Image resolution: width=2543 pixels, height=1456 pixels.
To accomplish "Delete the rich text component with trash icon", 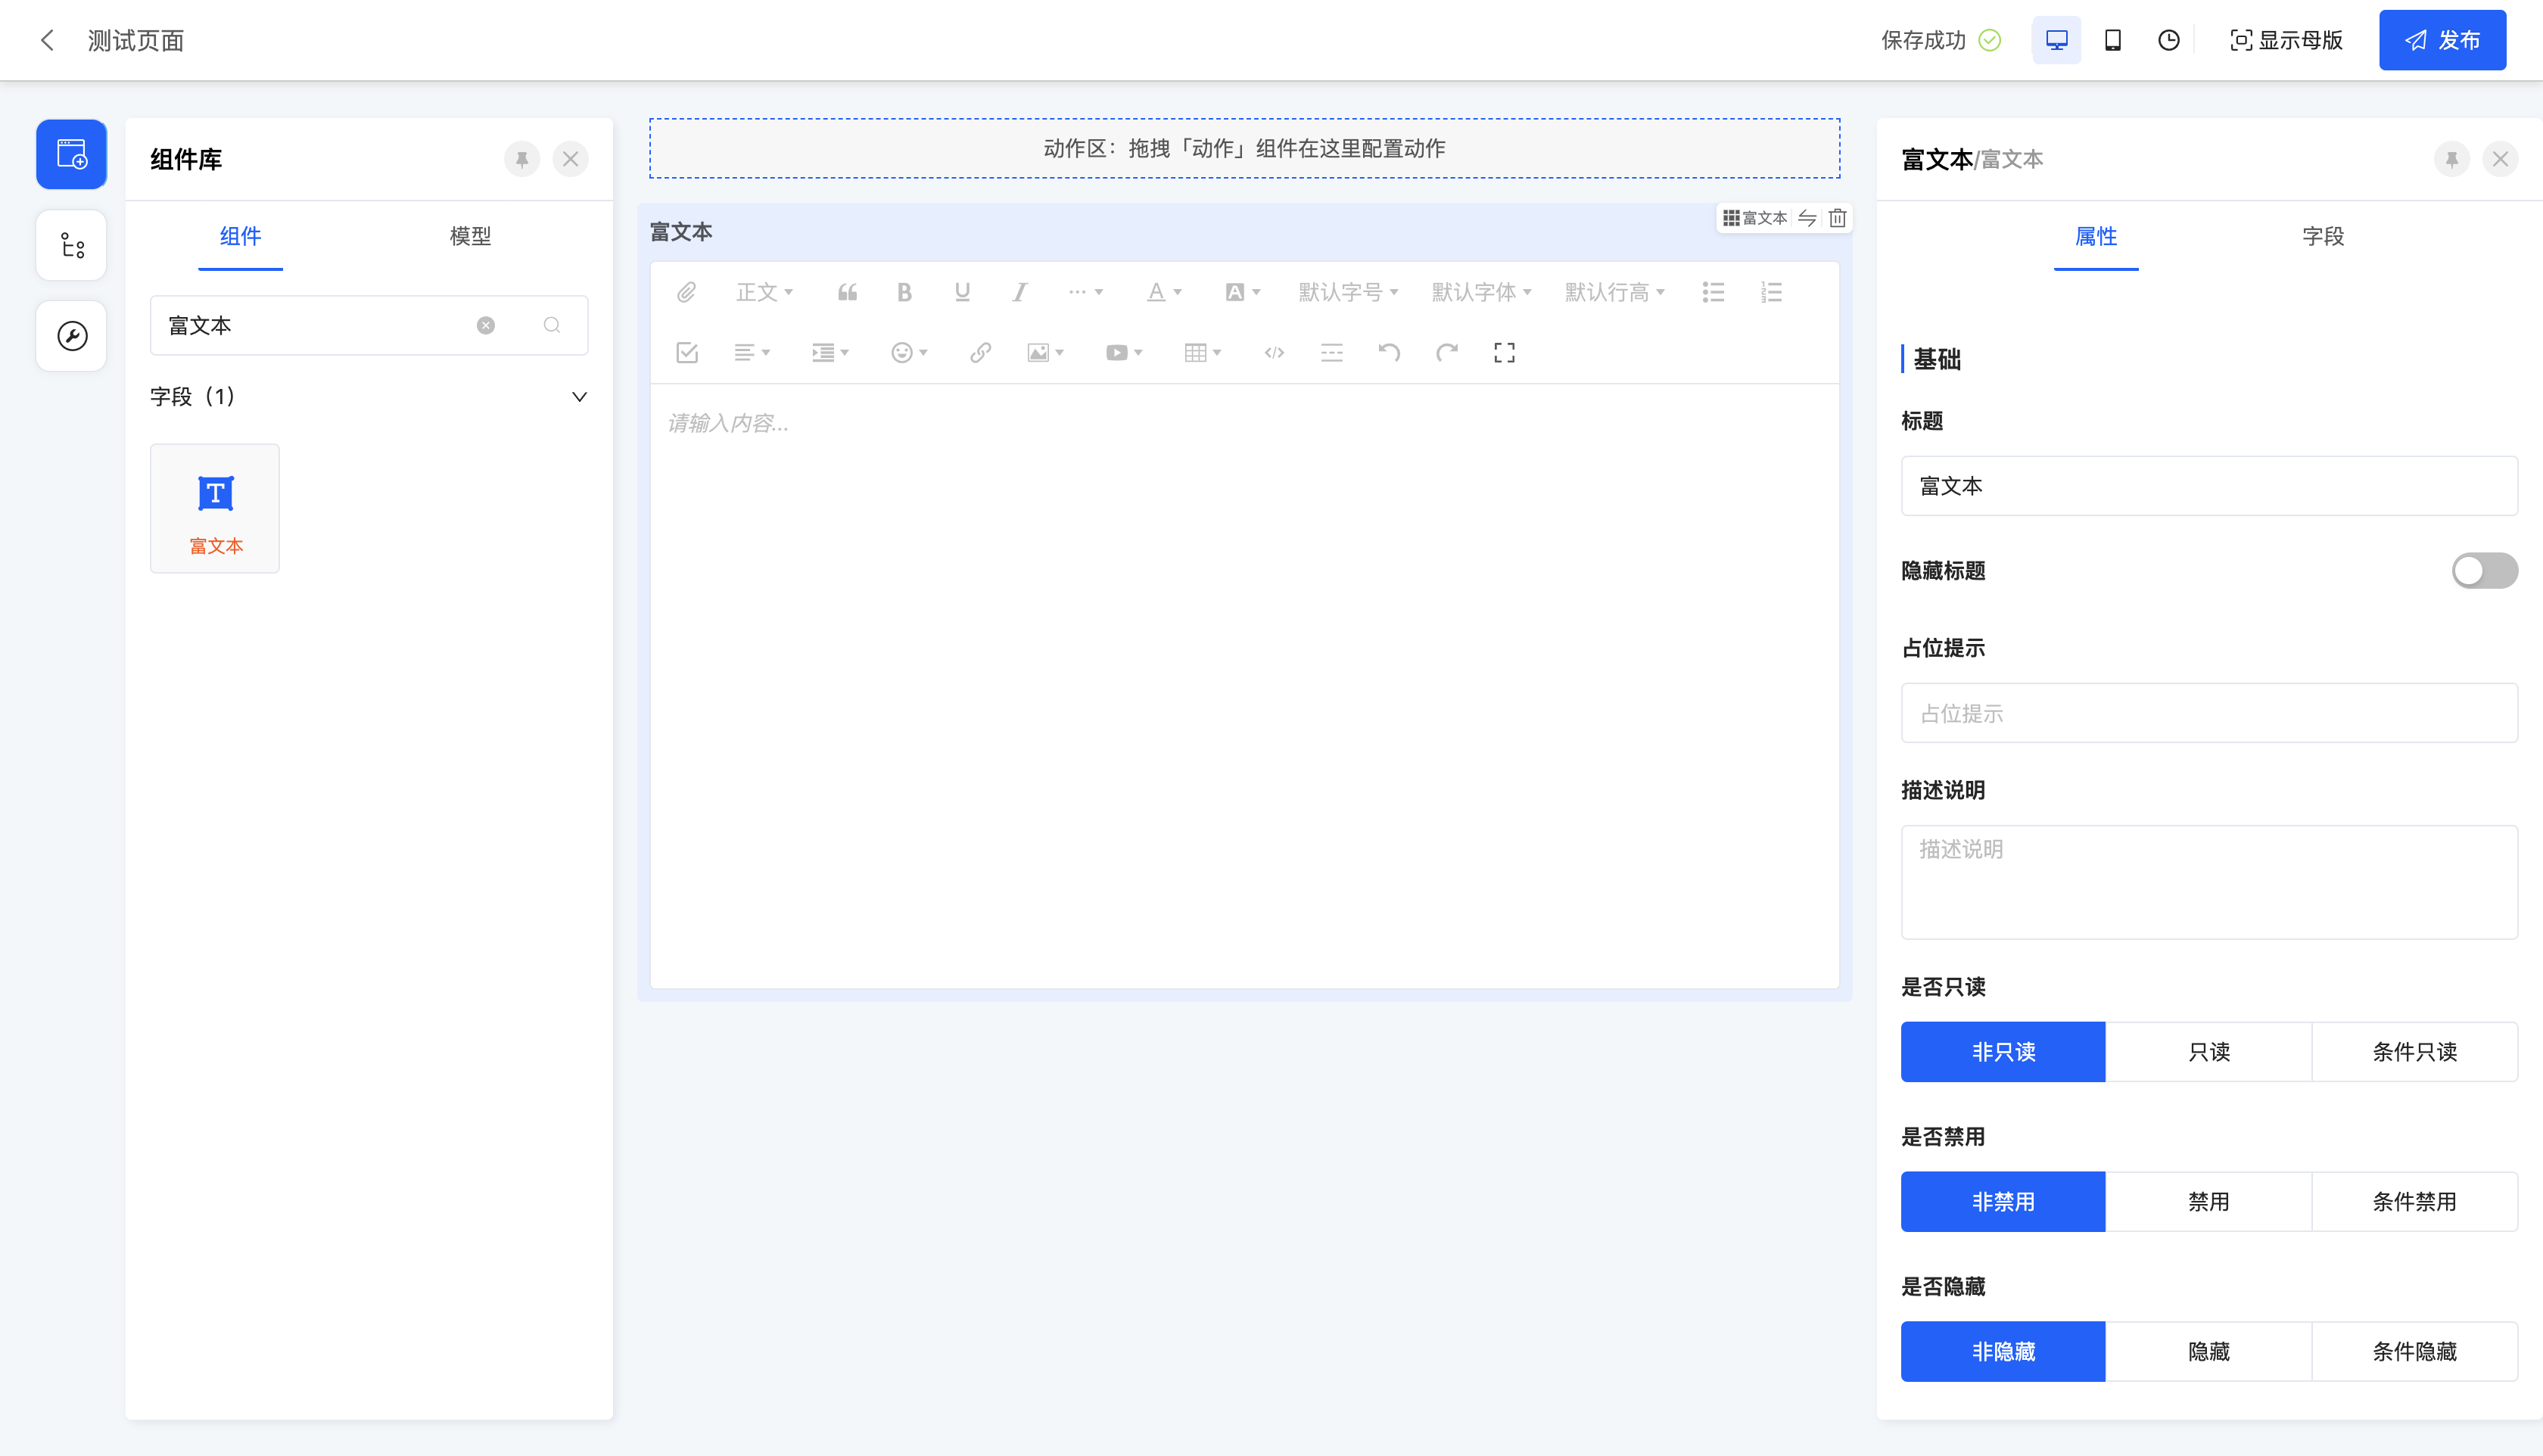I will pos(1837,218).
